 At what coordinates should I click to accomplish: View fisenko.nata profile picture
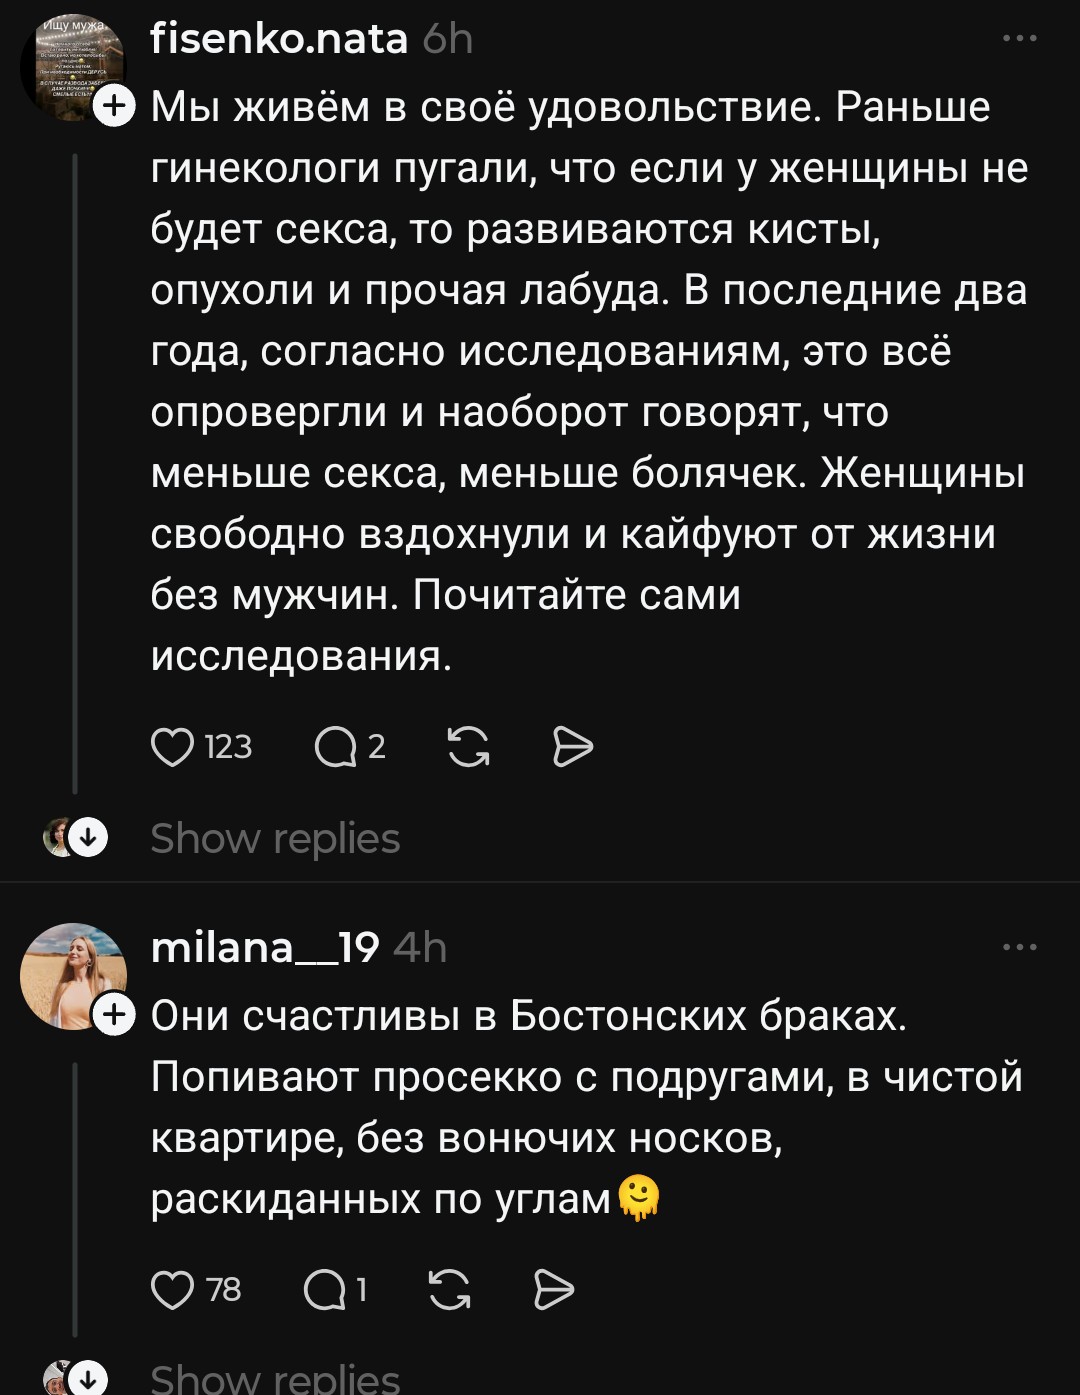(x=70, y=68)
